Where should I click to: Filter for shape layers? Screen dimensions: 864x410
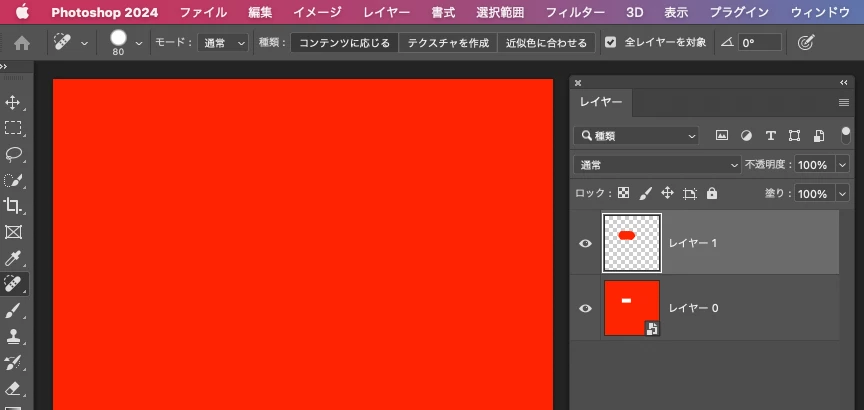tap(794, 136)
